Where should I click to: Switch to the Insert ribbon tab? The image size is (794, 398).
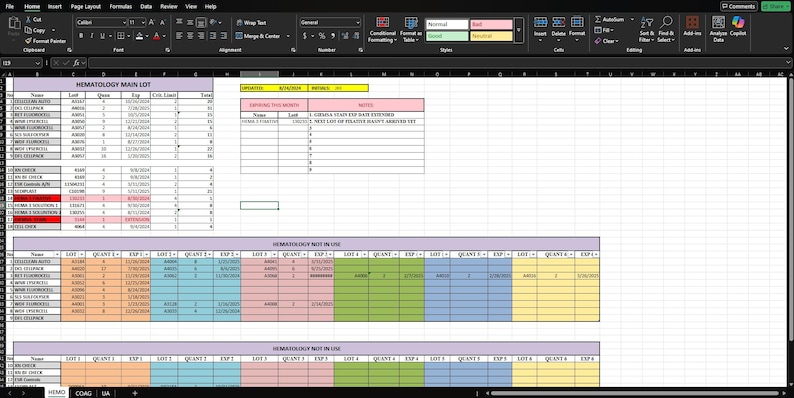(55, 7)
